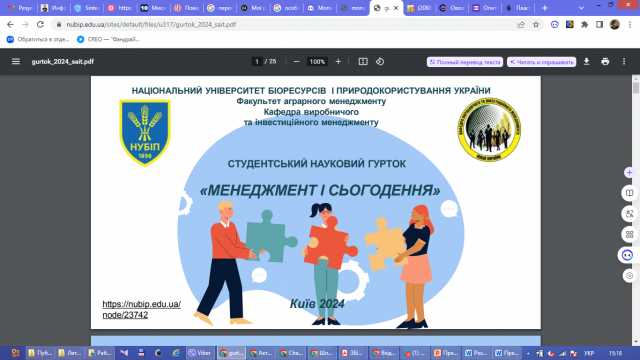
Task: Click the page number input field
Action: 257,62
